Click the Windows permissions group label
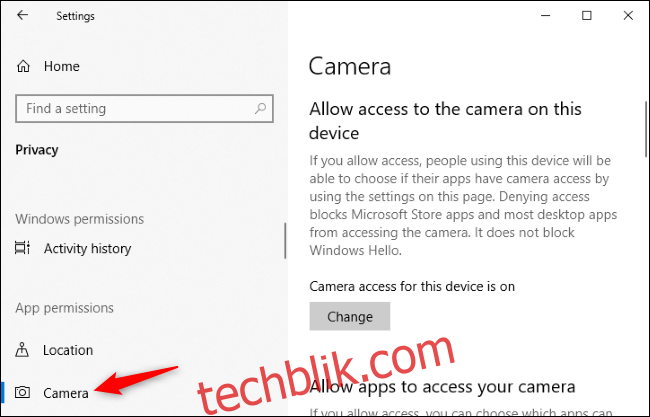Screen dimensions: 650x417 click(x=80, y=219)
